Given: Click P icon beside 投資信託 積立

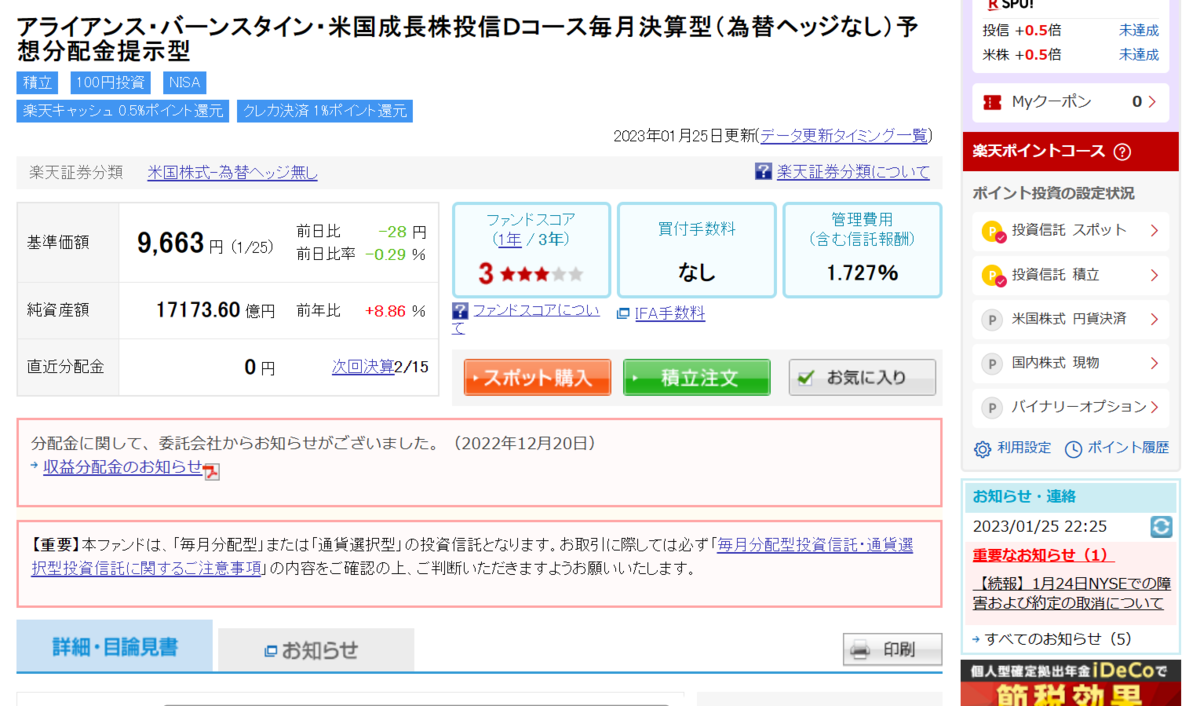Looking at the screenshot, I should click(x=993, y=275).
